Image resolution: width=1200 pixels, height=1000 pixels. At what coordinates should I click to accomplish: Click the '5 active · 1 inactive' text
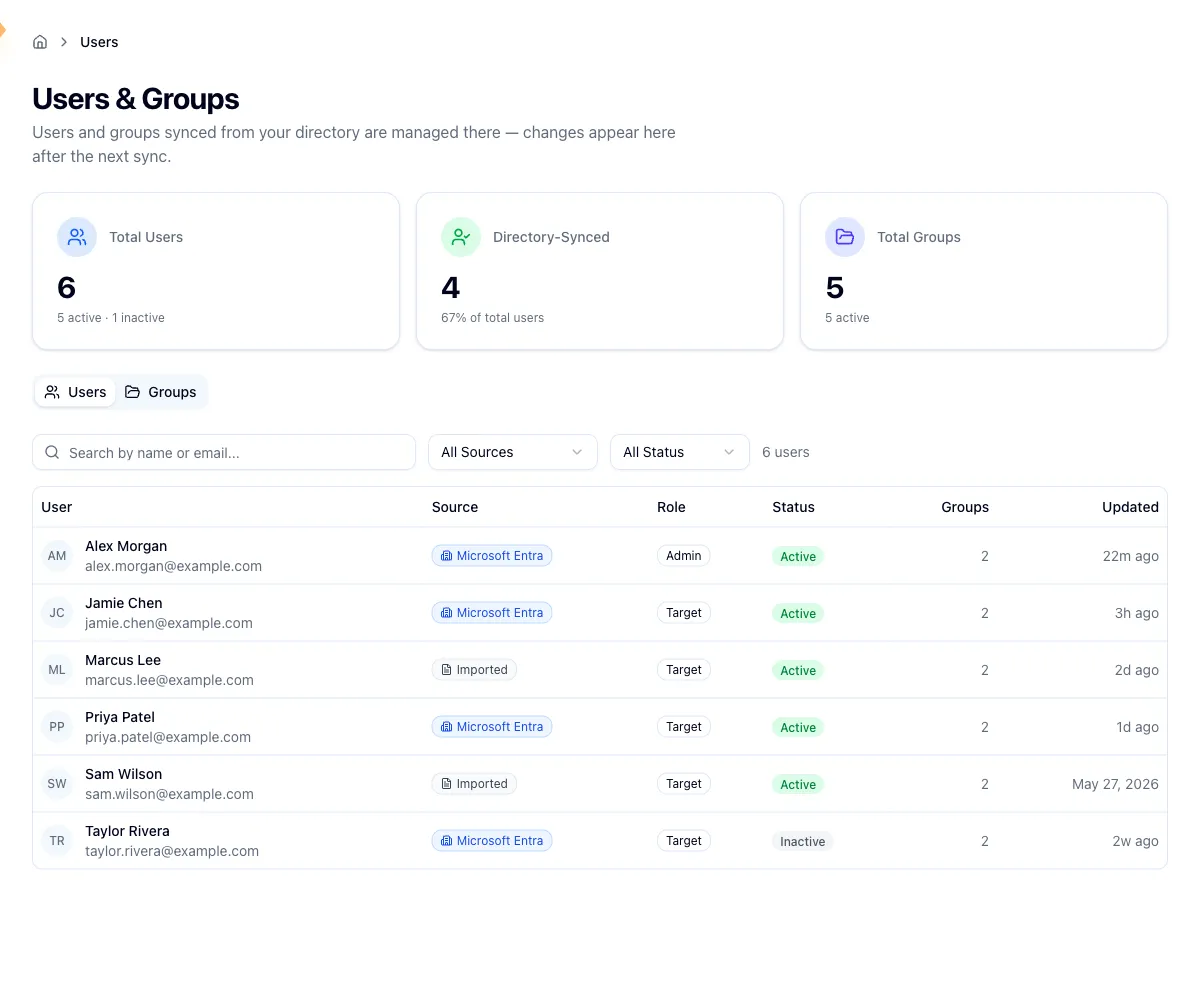click(111, 318)
